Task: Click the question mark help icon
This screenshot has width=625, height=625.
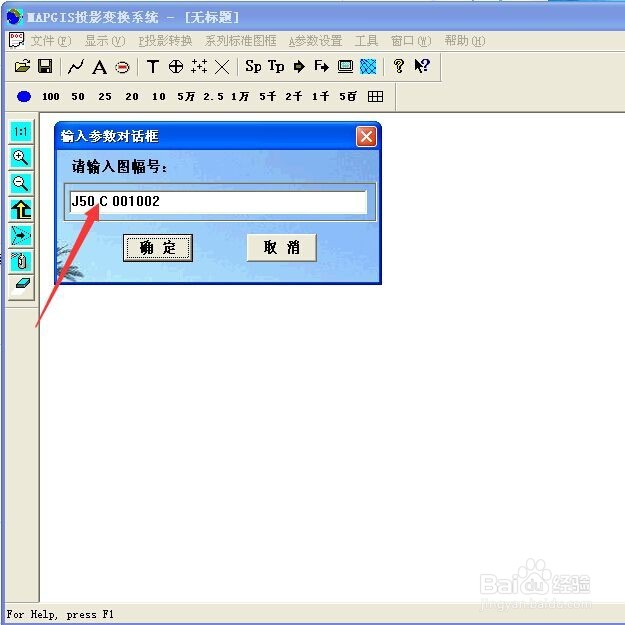Action: pos(399,66)
